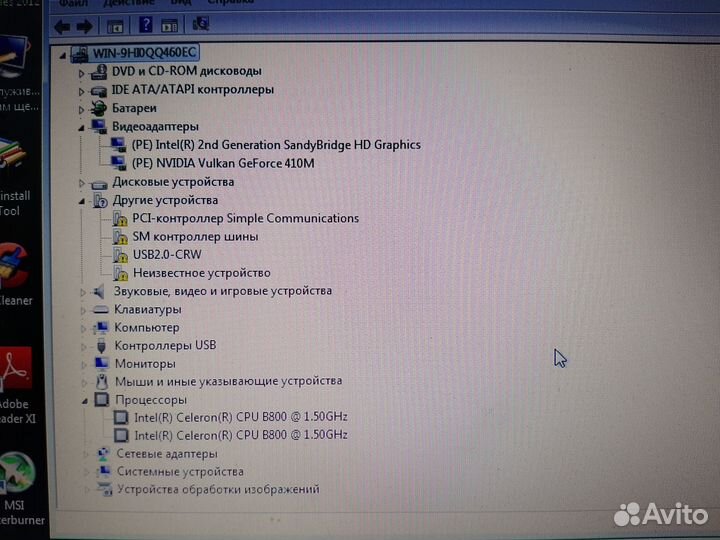Select the Сетевые адаптеры category label
The height and width of the screenshot is (540, 720).
click(167, 454)
